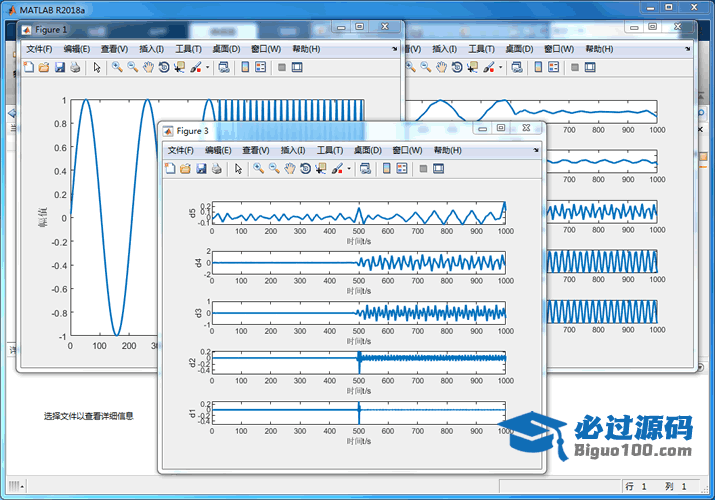Click Open File icon in Figure 1 toolbar
This screenshot has width=715, height=500.
point(44,67)
